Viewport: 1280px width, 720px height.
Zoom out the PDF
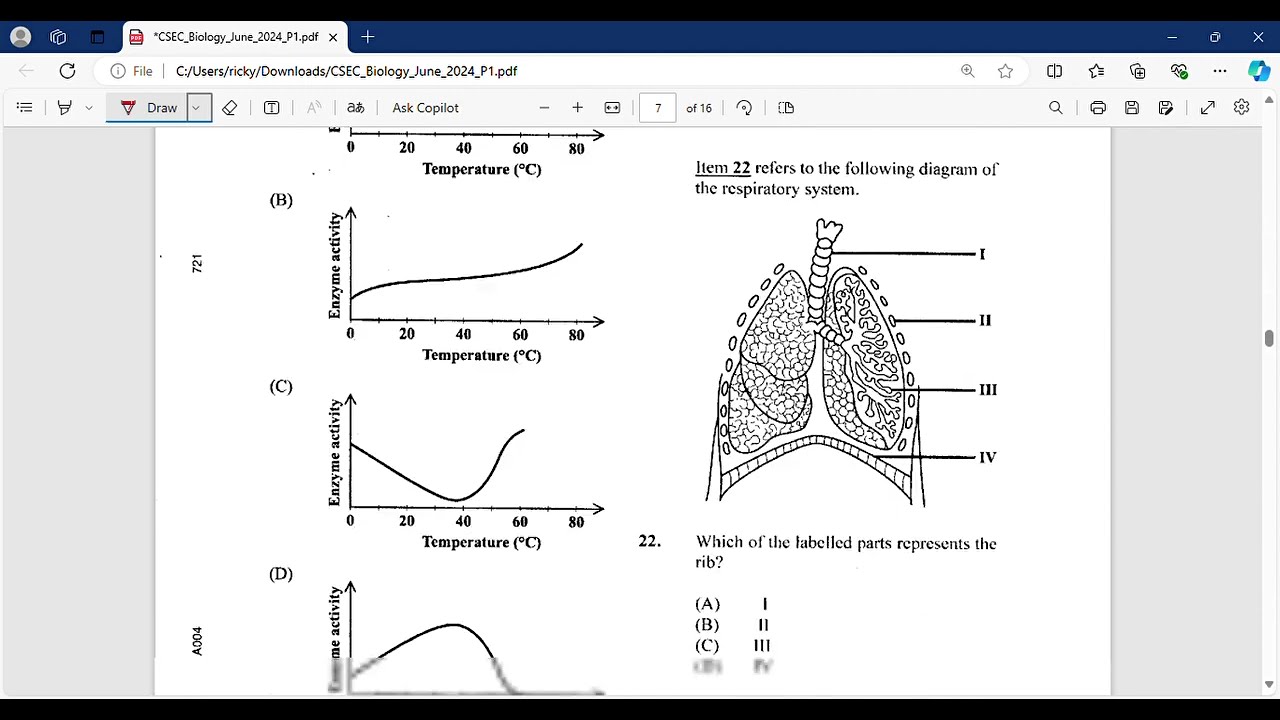click(544, 108)
